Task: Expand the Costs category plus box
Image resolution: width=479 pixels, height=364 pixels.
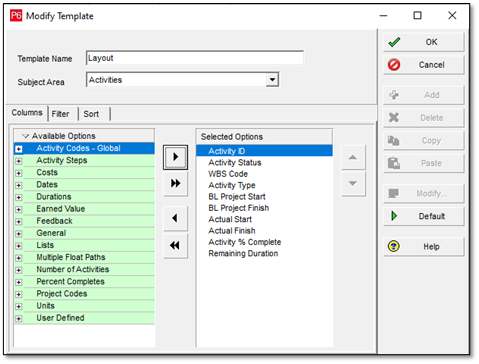Action: click(19, 173)
